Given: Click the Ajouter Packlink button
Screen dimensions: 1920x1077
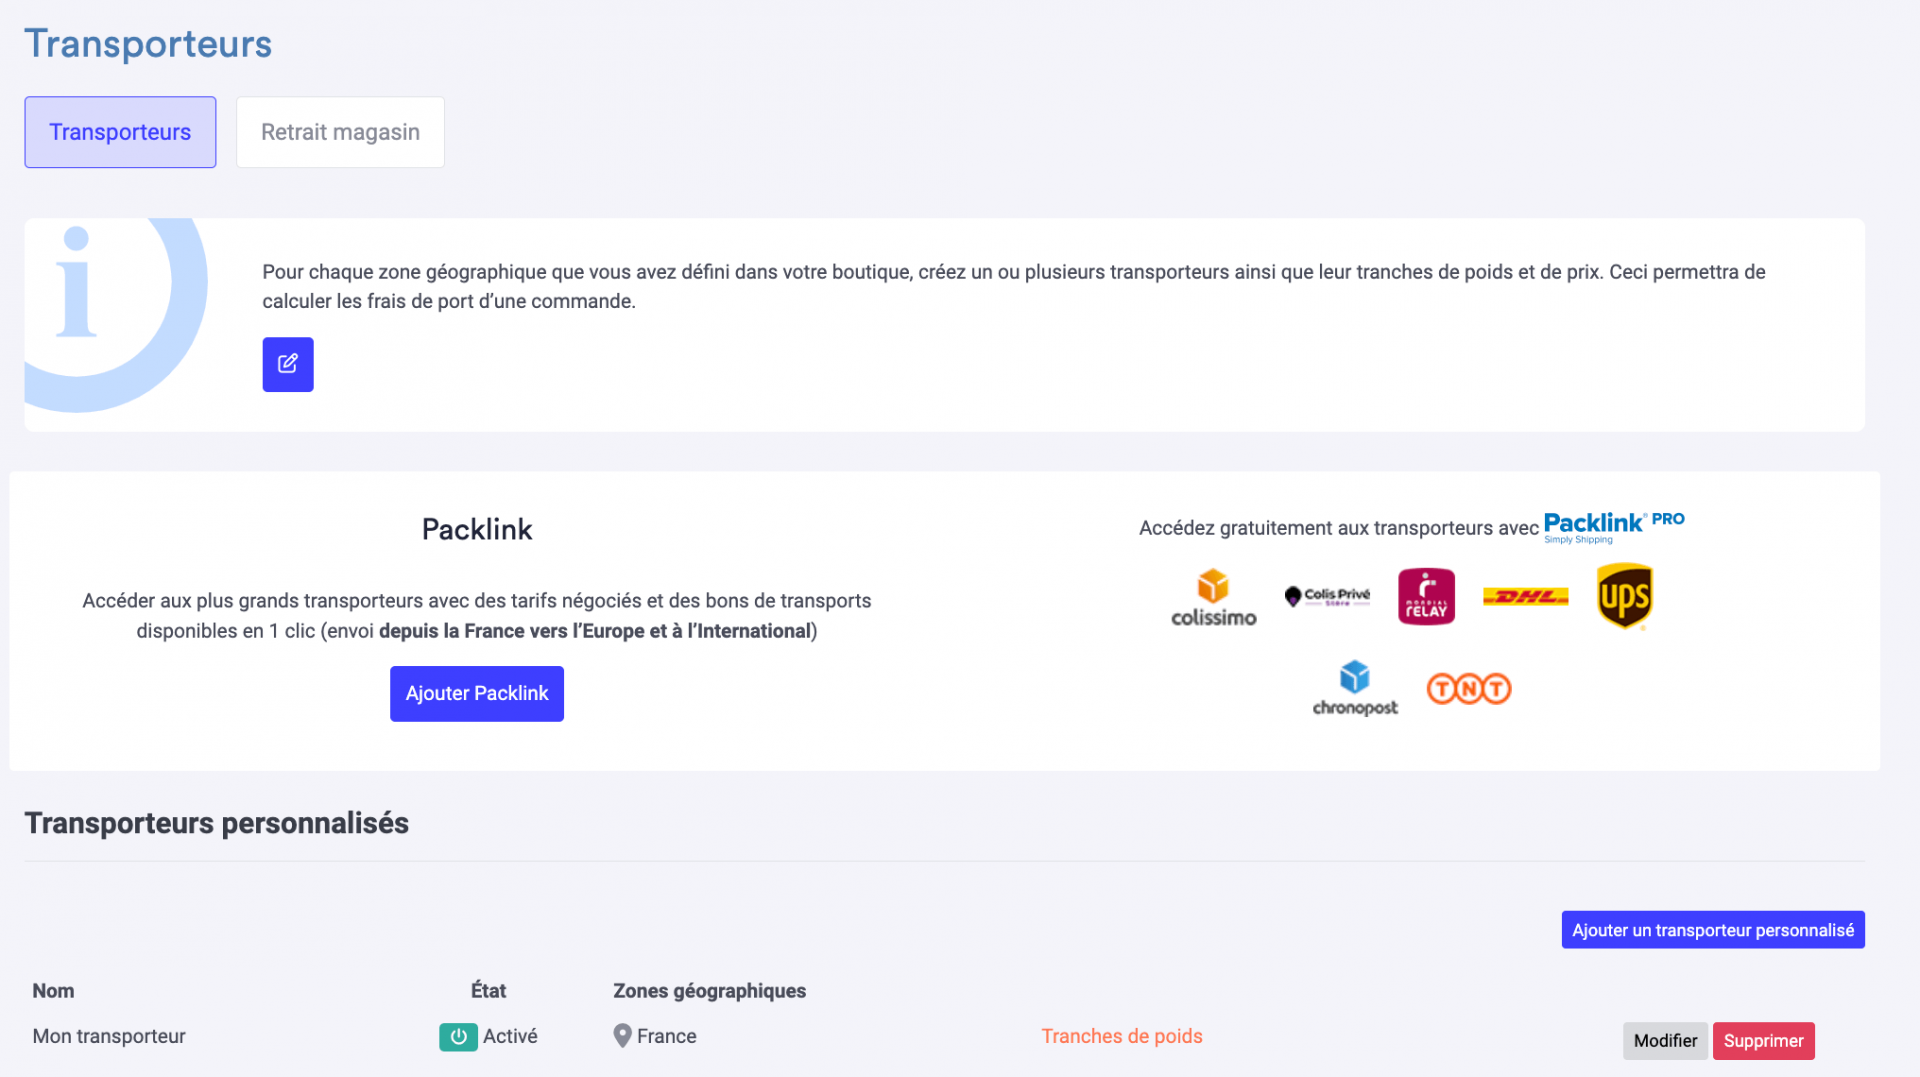Looking at the screenshot, I should [x=477, y=694].
